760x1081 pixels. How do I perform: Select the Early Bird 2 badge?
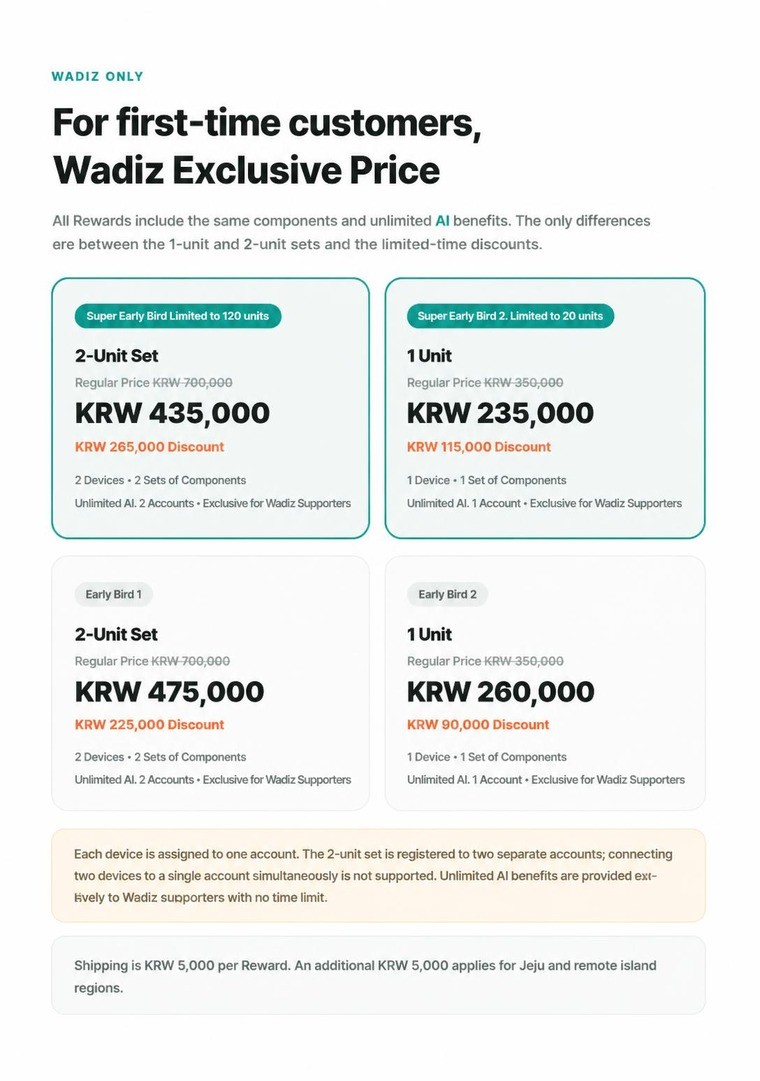pos(448,594)
